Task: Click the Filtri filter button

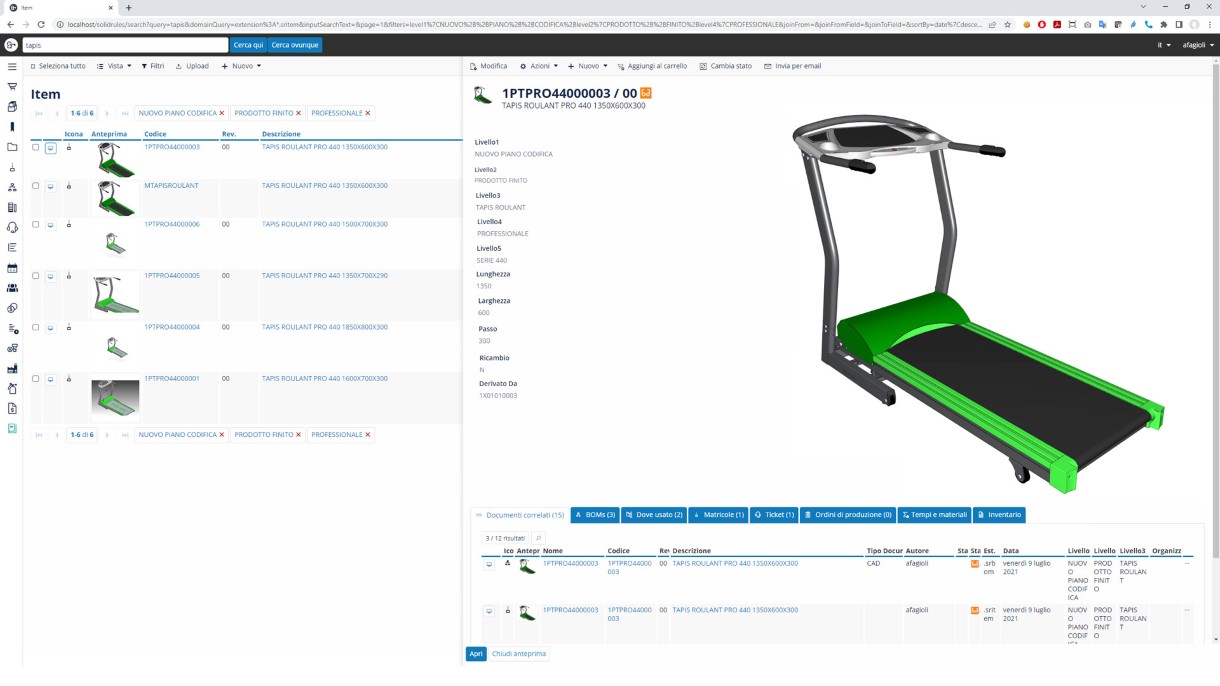Action: pos(153,66)
